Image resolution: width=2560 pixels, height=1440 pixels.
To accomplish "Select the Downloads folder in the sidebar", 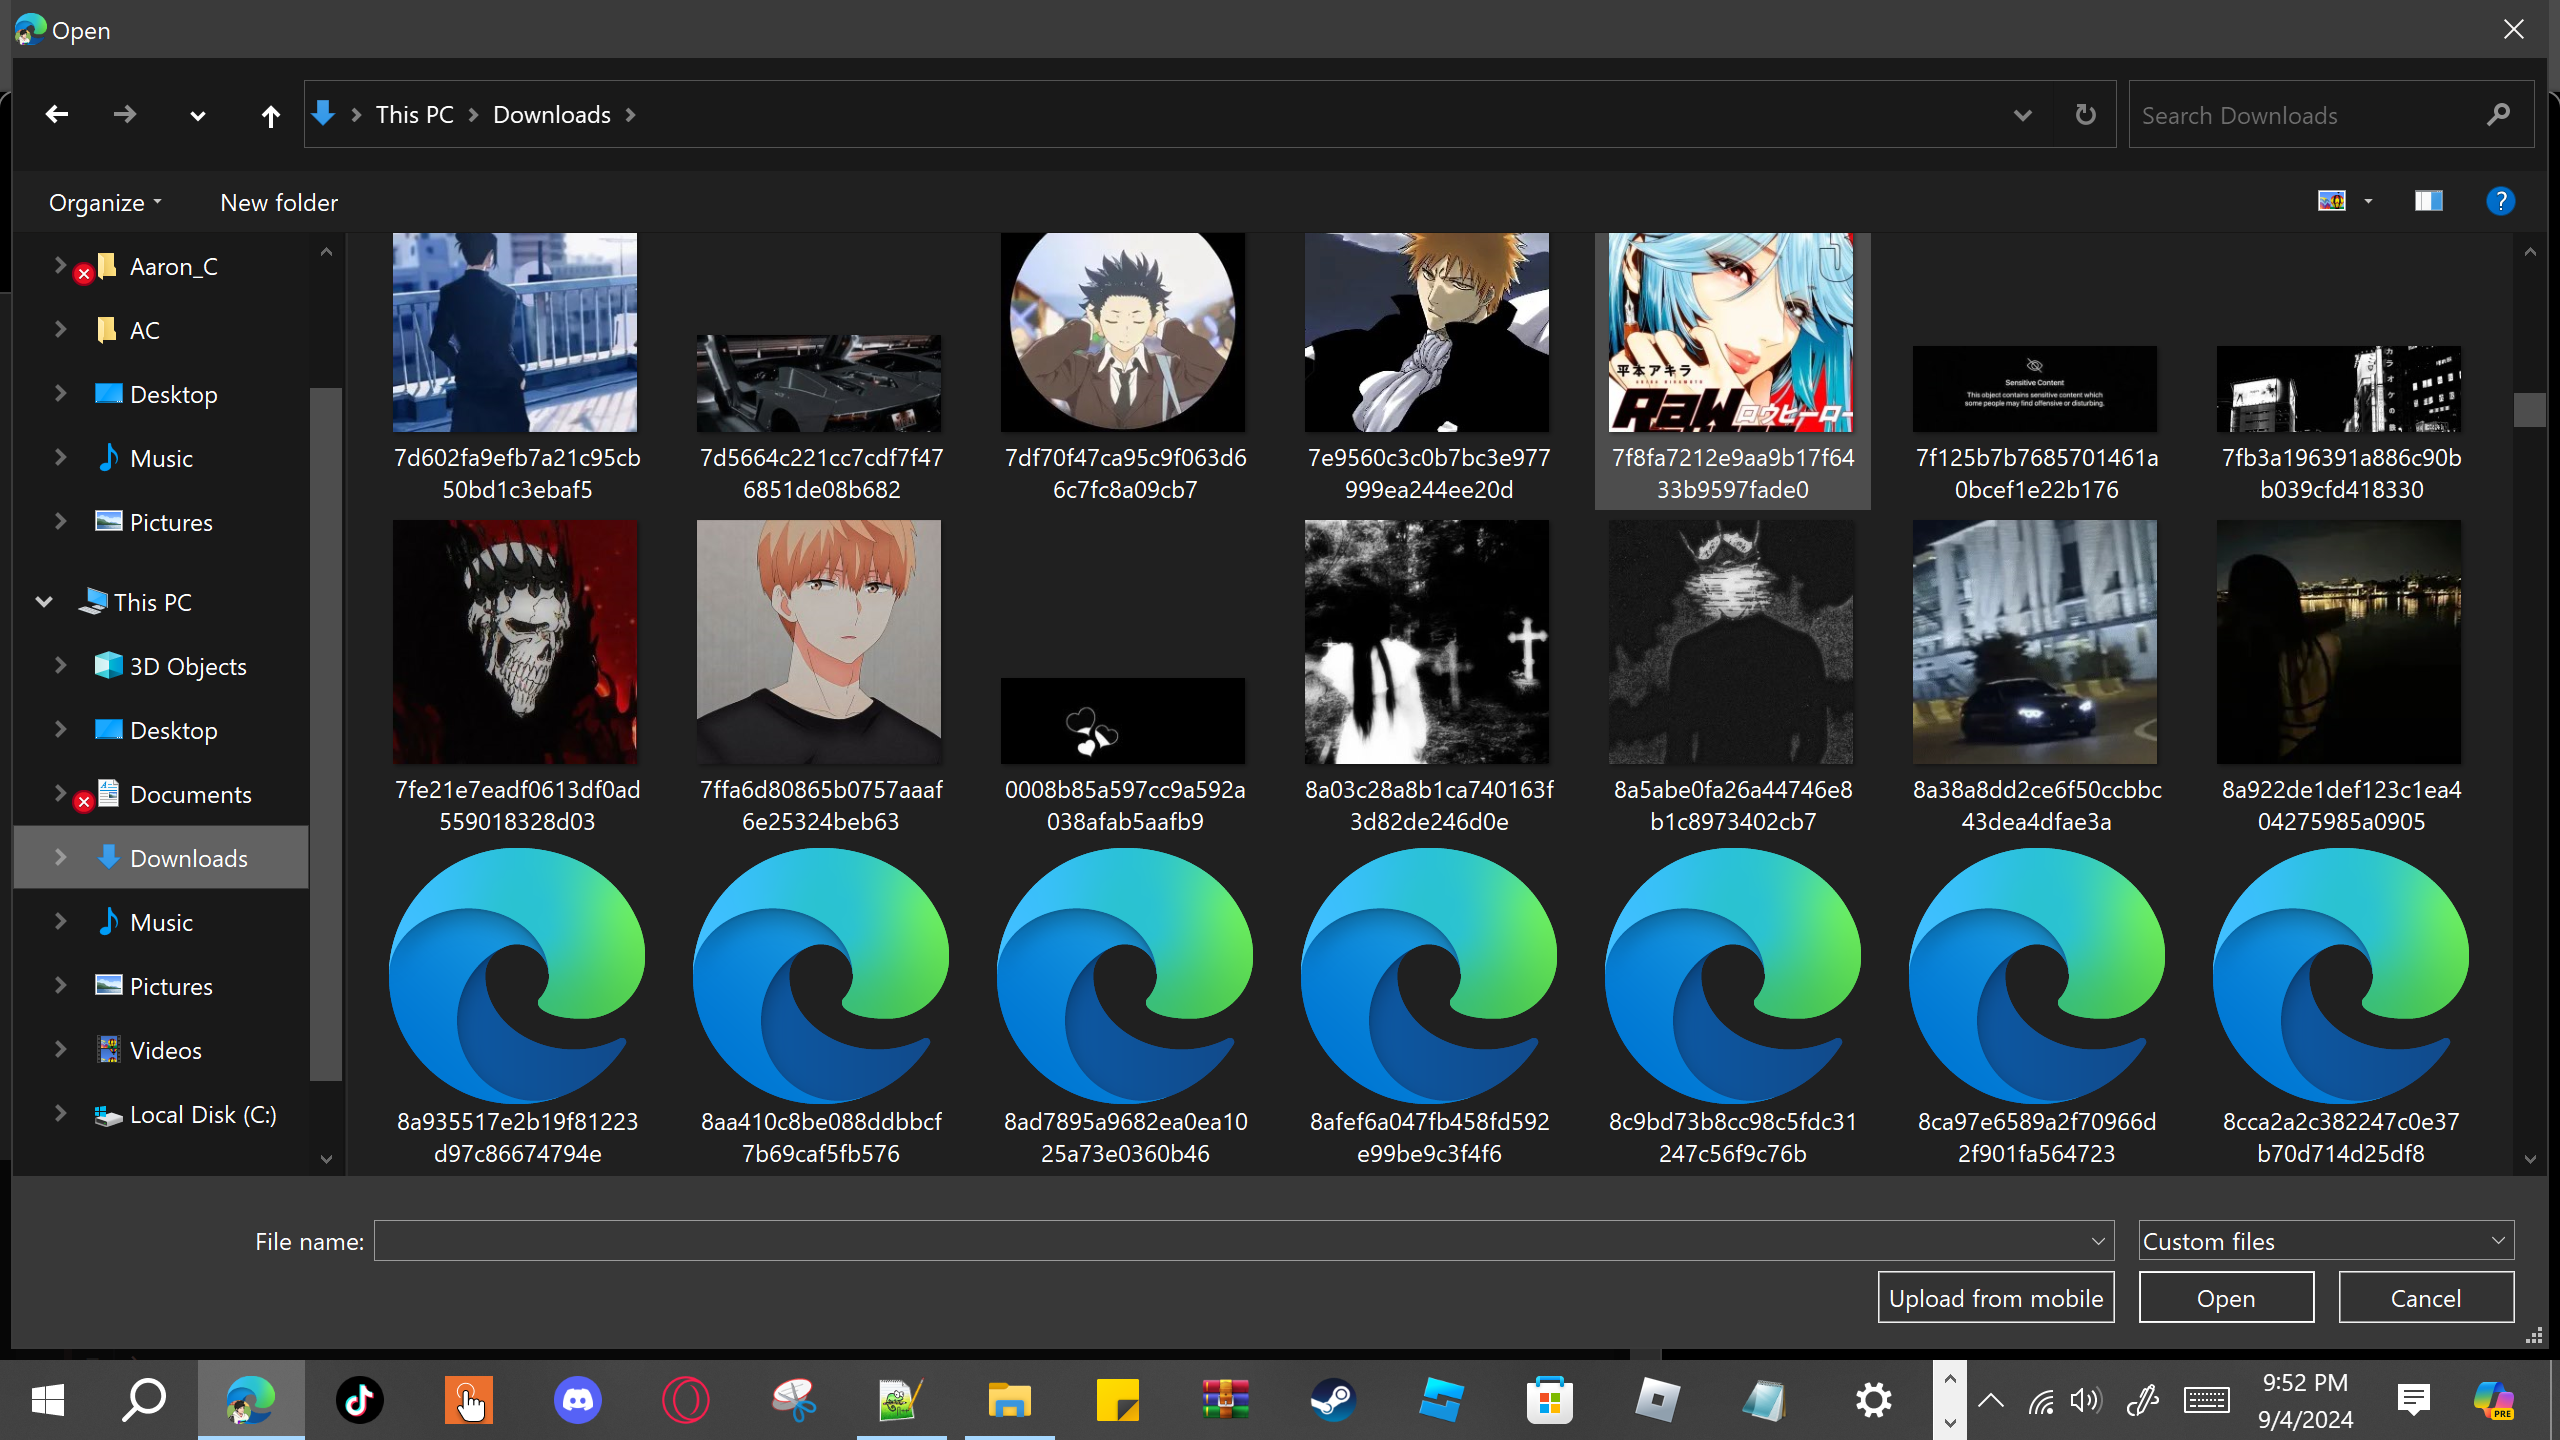I will pyautogui.click(x=188, y=858).
